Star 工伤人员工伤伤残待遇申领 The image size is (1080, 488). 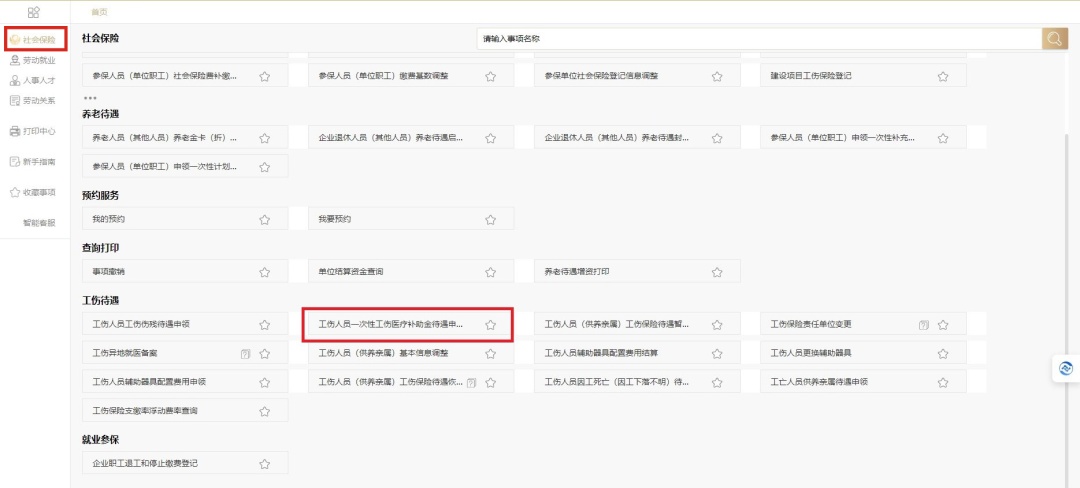(x=264, y=325)
